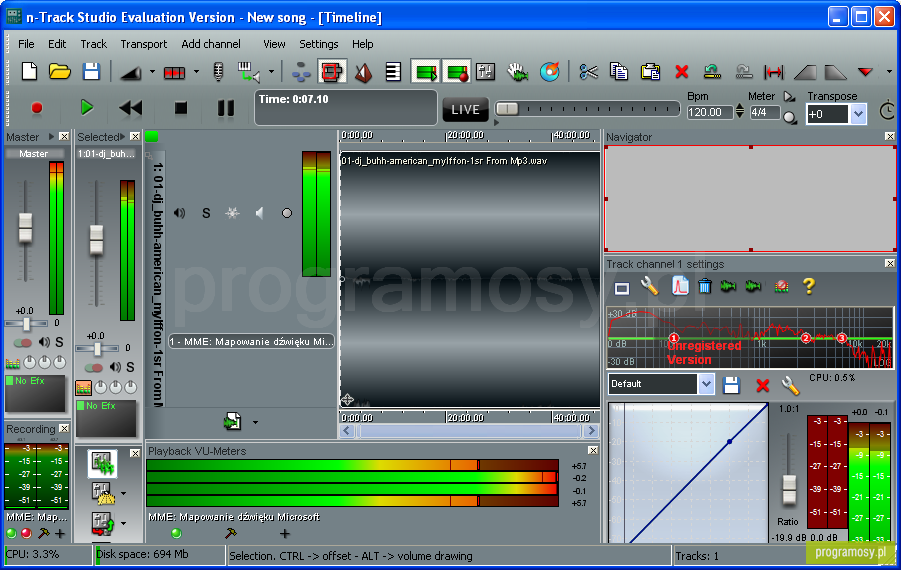Open the Track menu
901x570 pixels.
click(94, 44)
